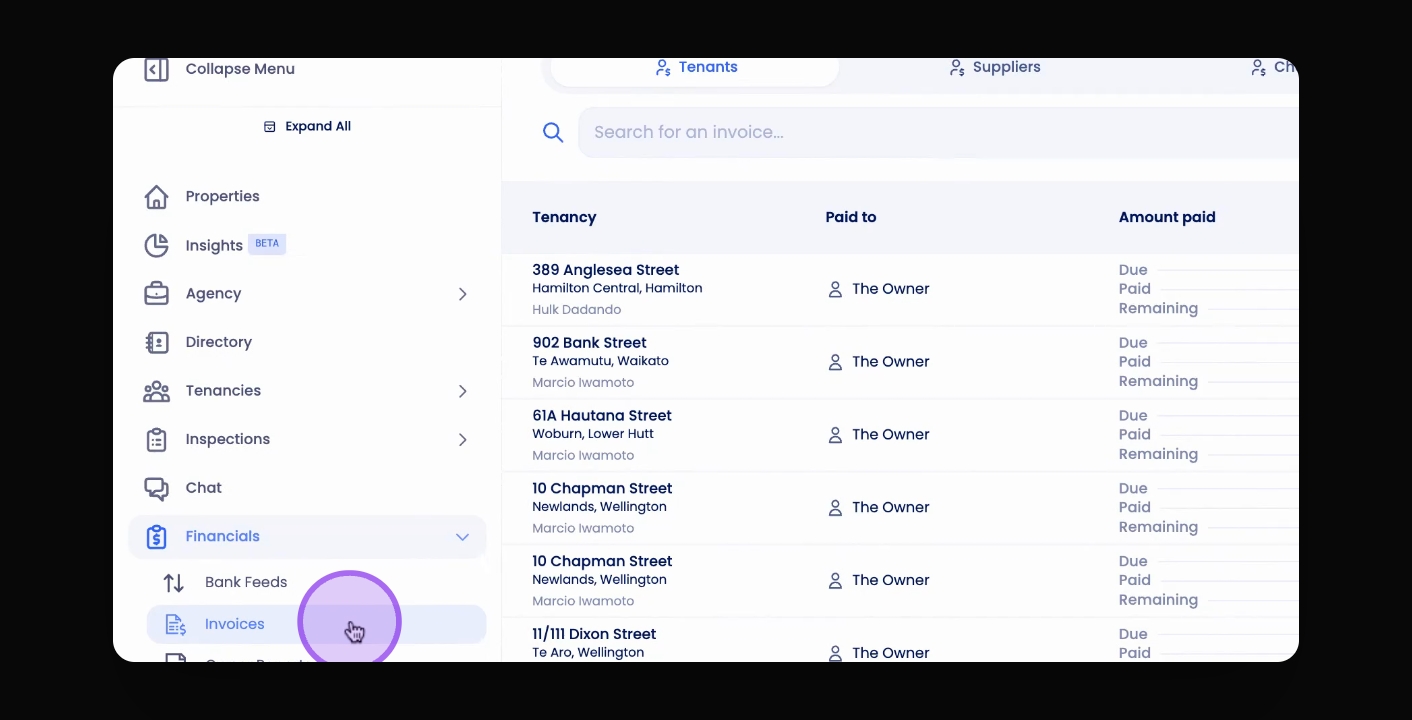The width and height of the screenshot is (1412, 720).
Task: Click The Owner in 389 Anglesea Street row
Action: click(890, 289)
